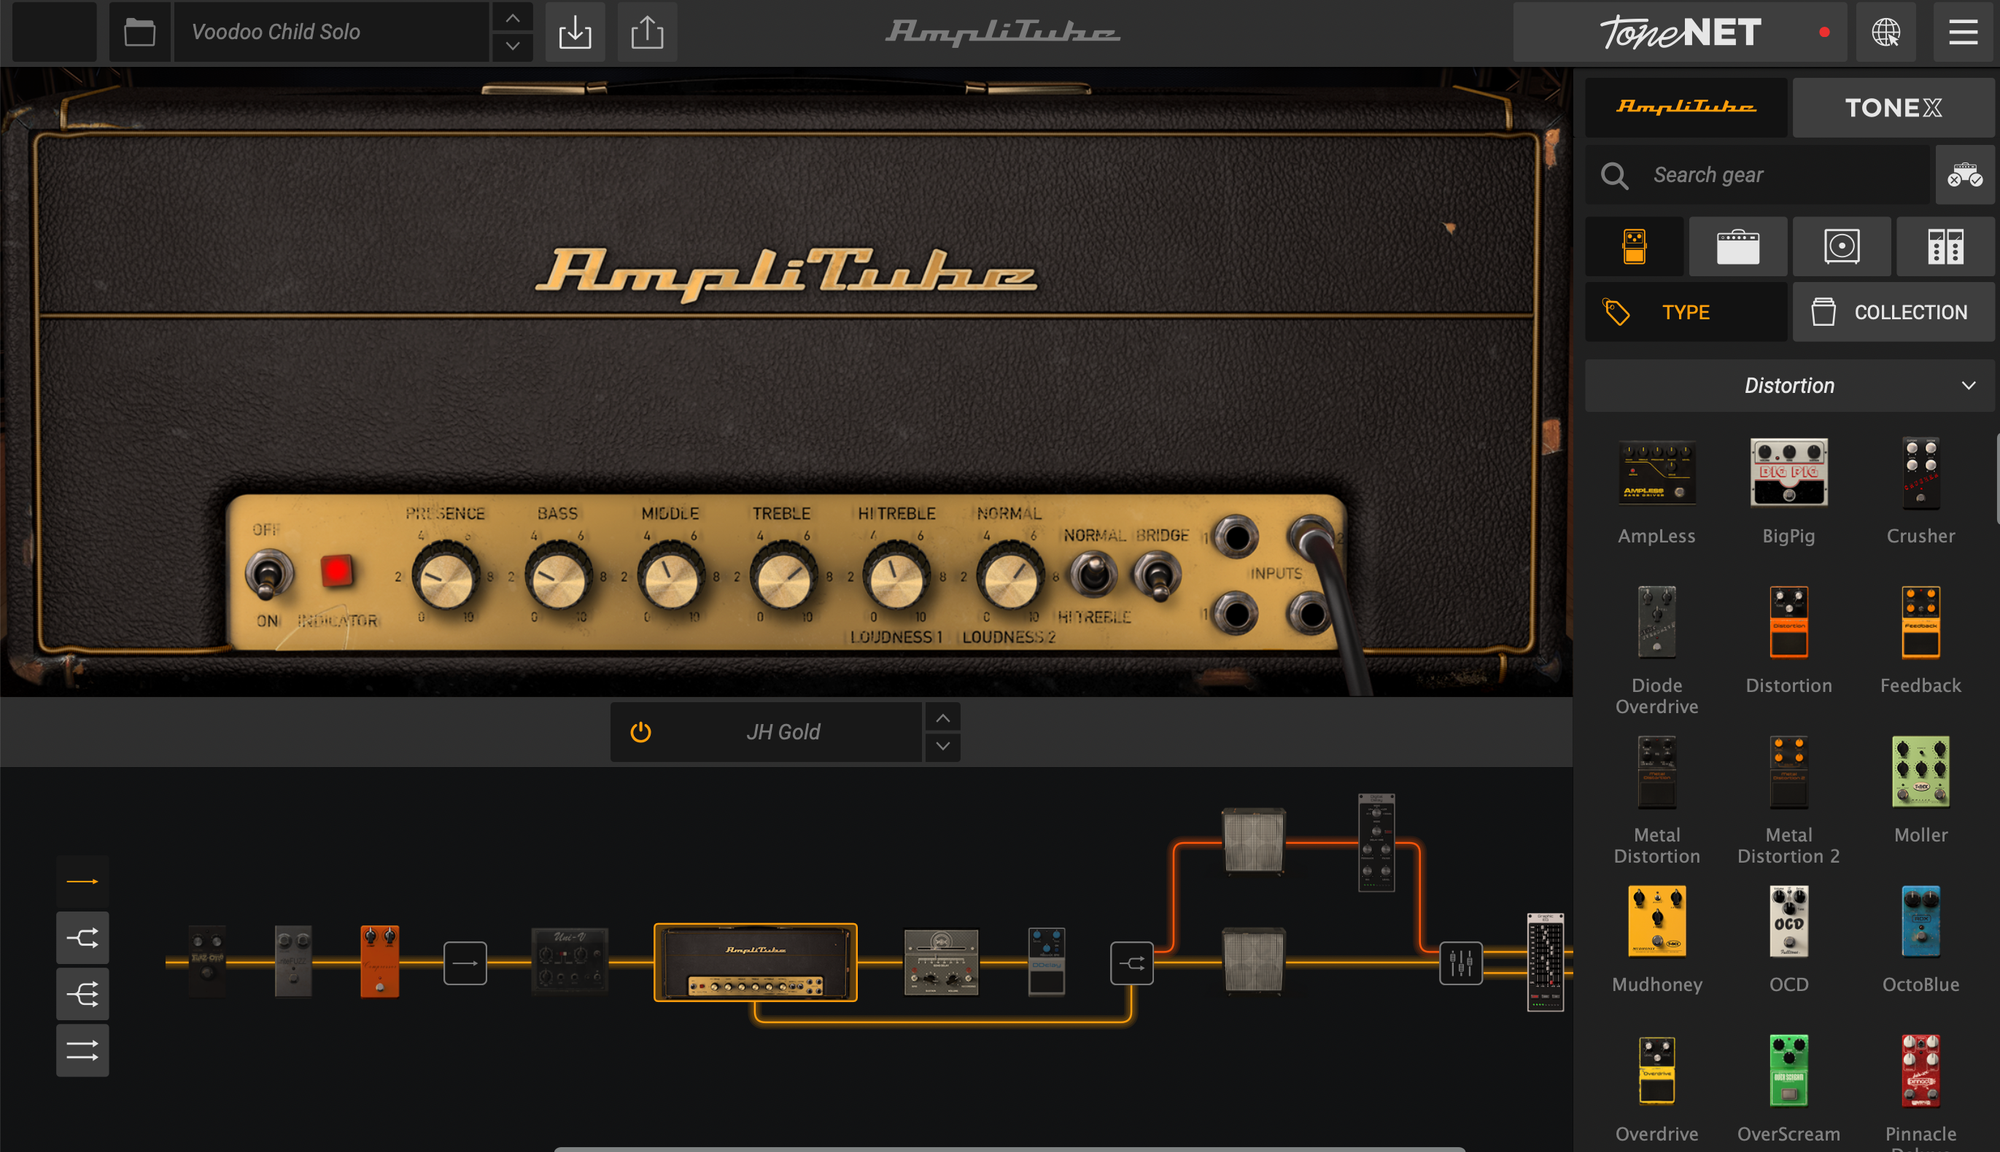Click the Search gear input field

click(1758, 175)
